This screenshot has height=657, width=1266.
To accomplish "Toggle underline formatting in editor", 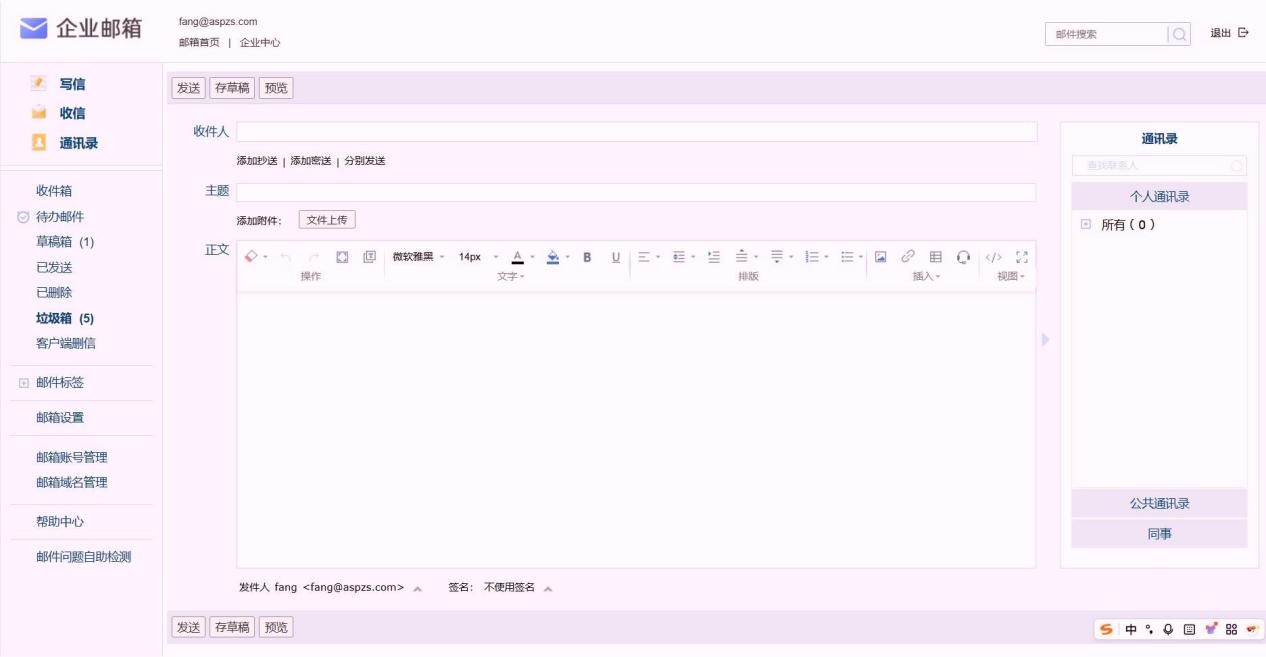I will [616, 257].
